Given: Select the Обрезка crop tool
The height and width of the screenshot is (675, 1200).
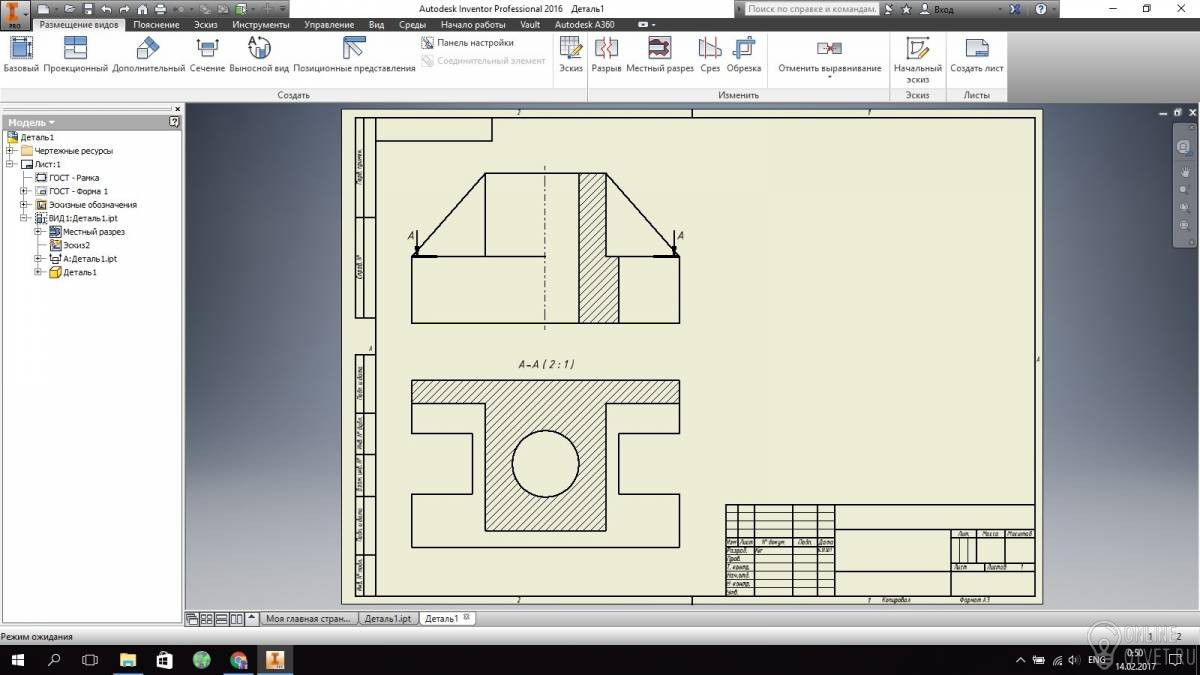Looking at the screenshot, I should 743,54.
